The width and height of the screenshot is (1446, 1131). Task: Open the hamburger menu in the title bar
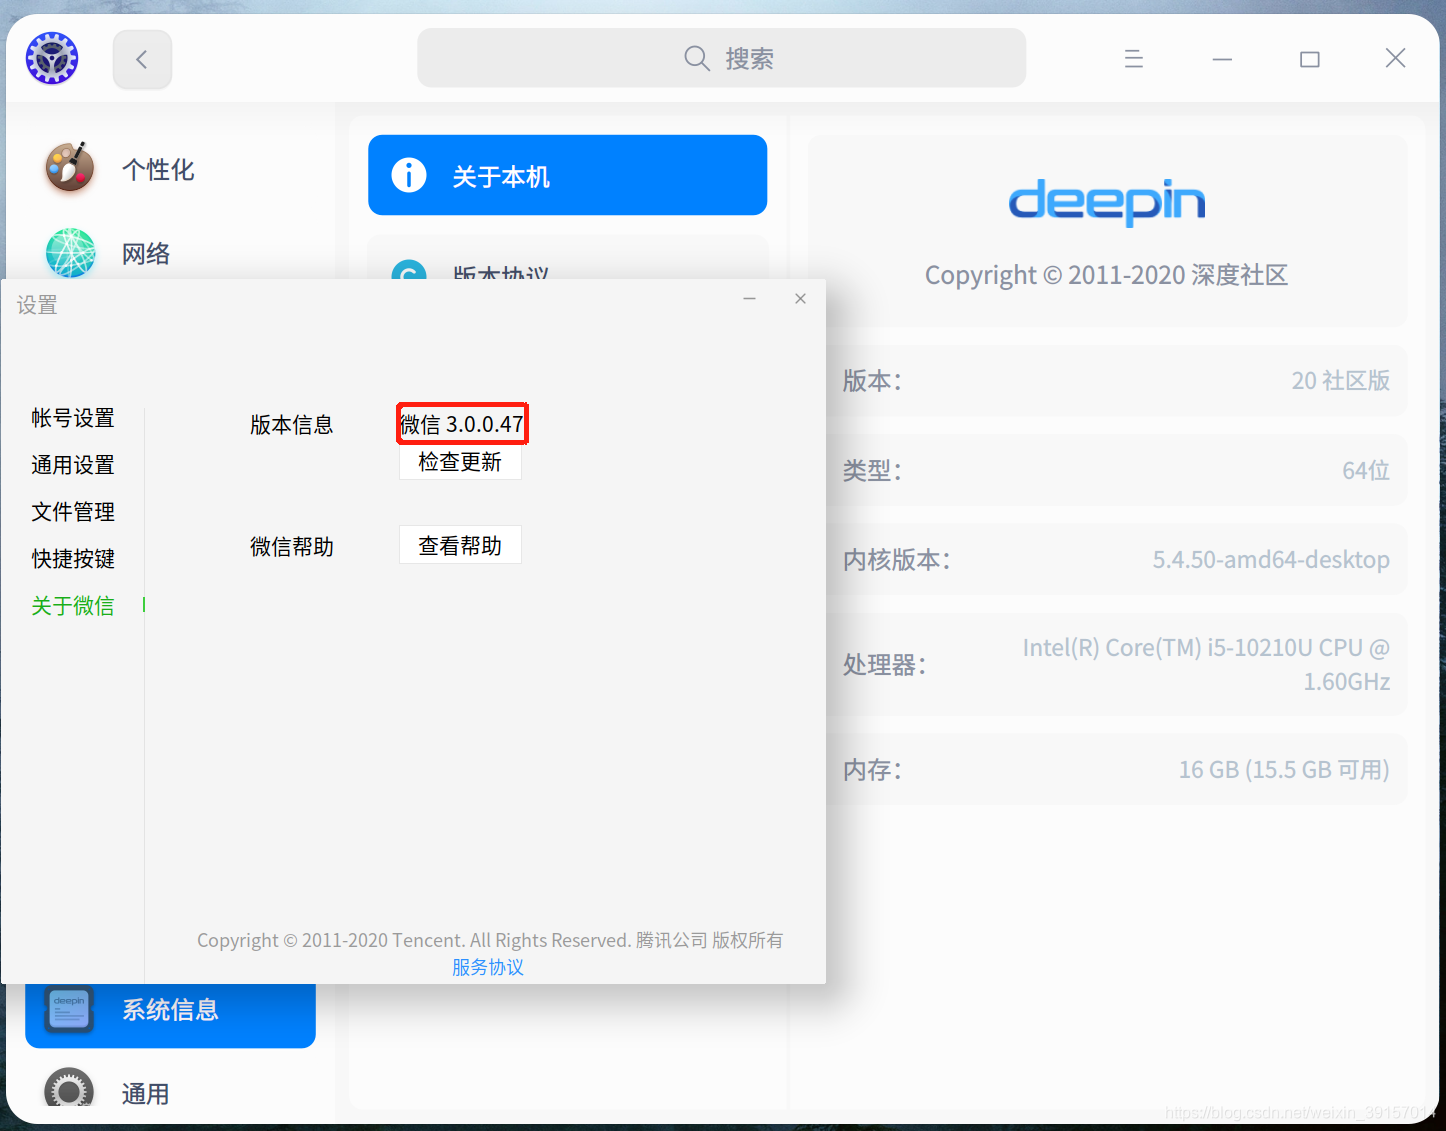1133,58
